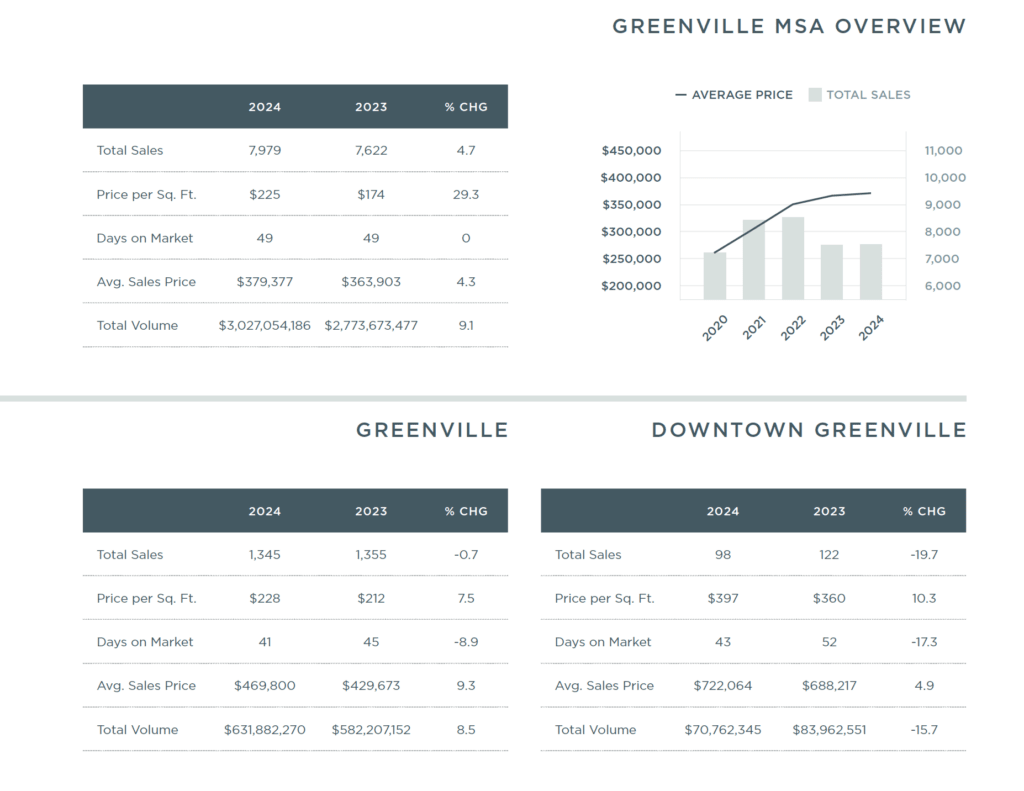Click the 11,000 right axis label
The height and width of the screenshot is (791, 1024).
[x=943, y=151]
